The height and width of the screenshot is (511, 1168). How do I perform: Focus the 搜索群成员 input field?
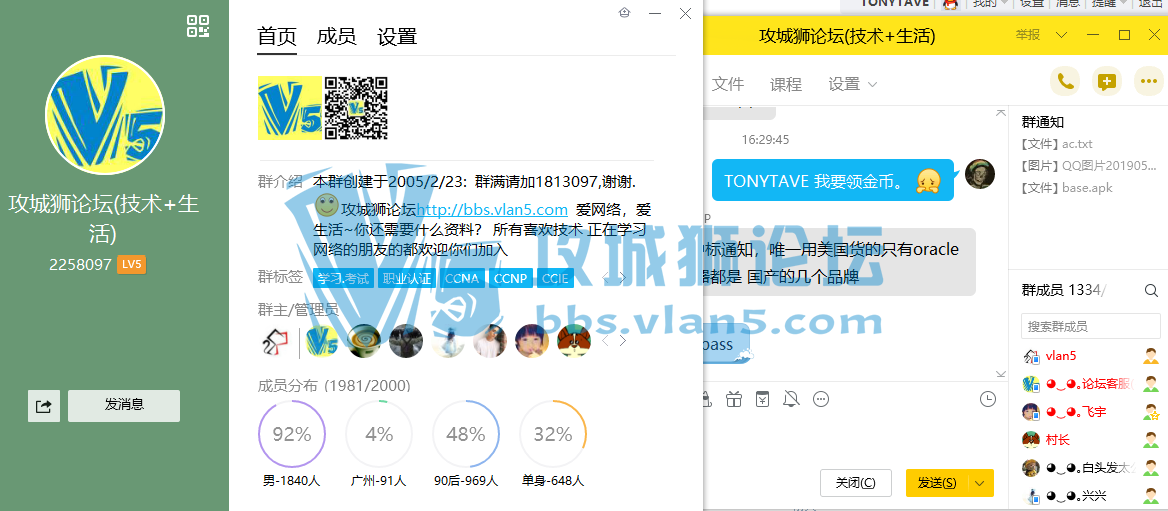pos(1091,326)
